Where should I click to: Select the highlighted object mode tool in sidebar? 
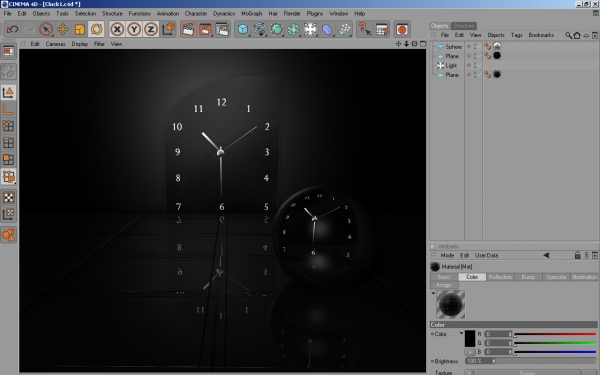click(8, 176)
